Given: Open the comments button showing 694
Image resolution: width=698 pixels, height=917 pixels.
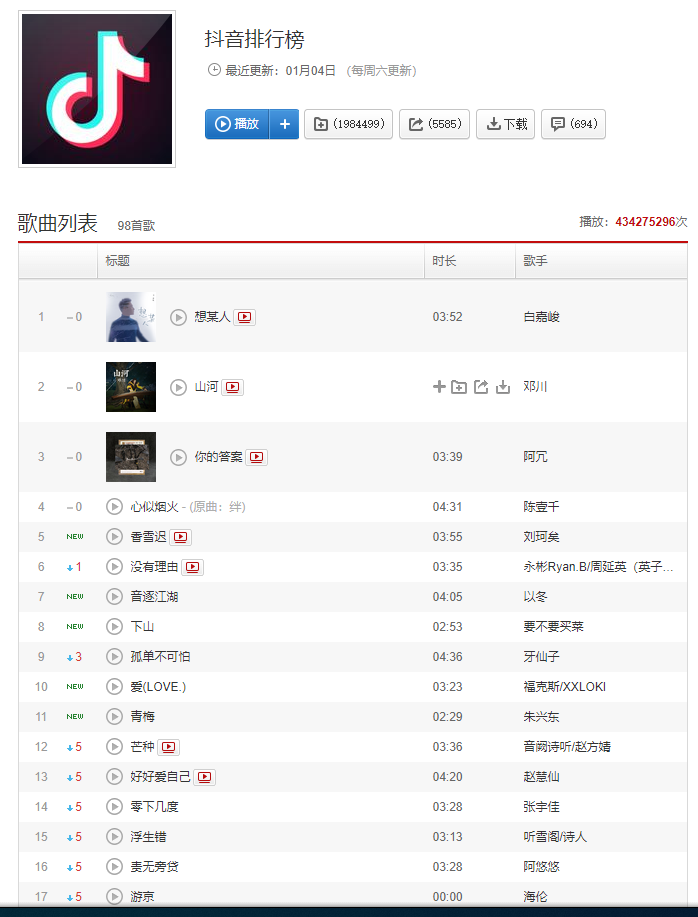Looking at the screenshot, I should (573, 124).
